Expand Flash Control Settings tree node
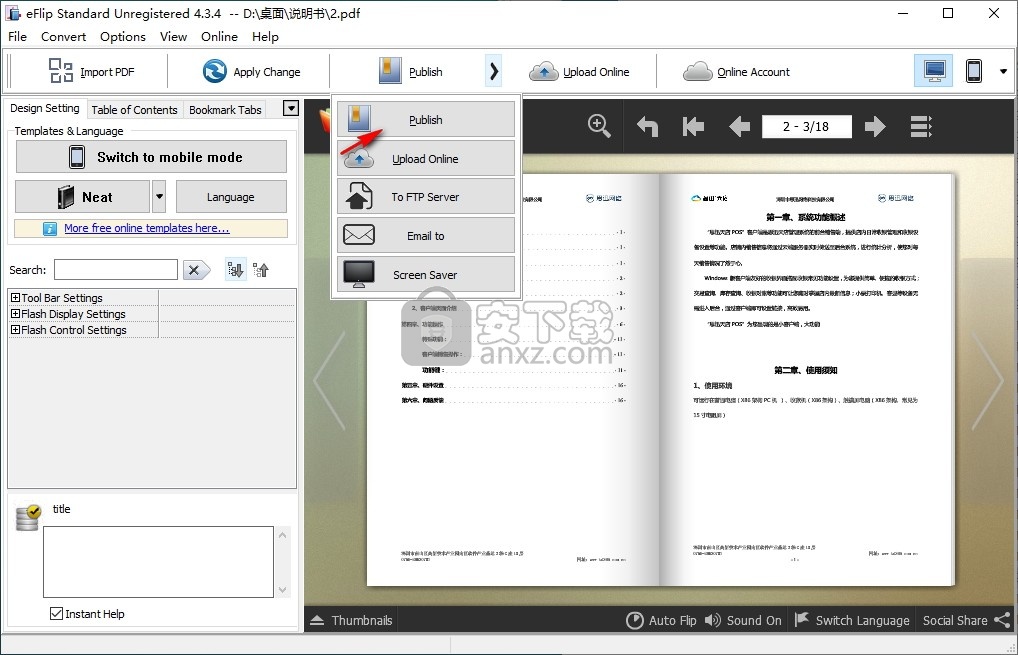The height and width of the screenshot is (655, 1018). 15,330
